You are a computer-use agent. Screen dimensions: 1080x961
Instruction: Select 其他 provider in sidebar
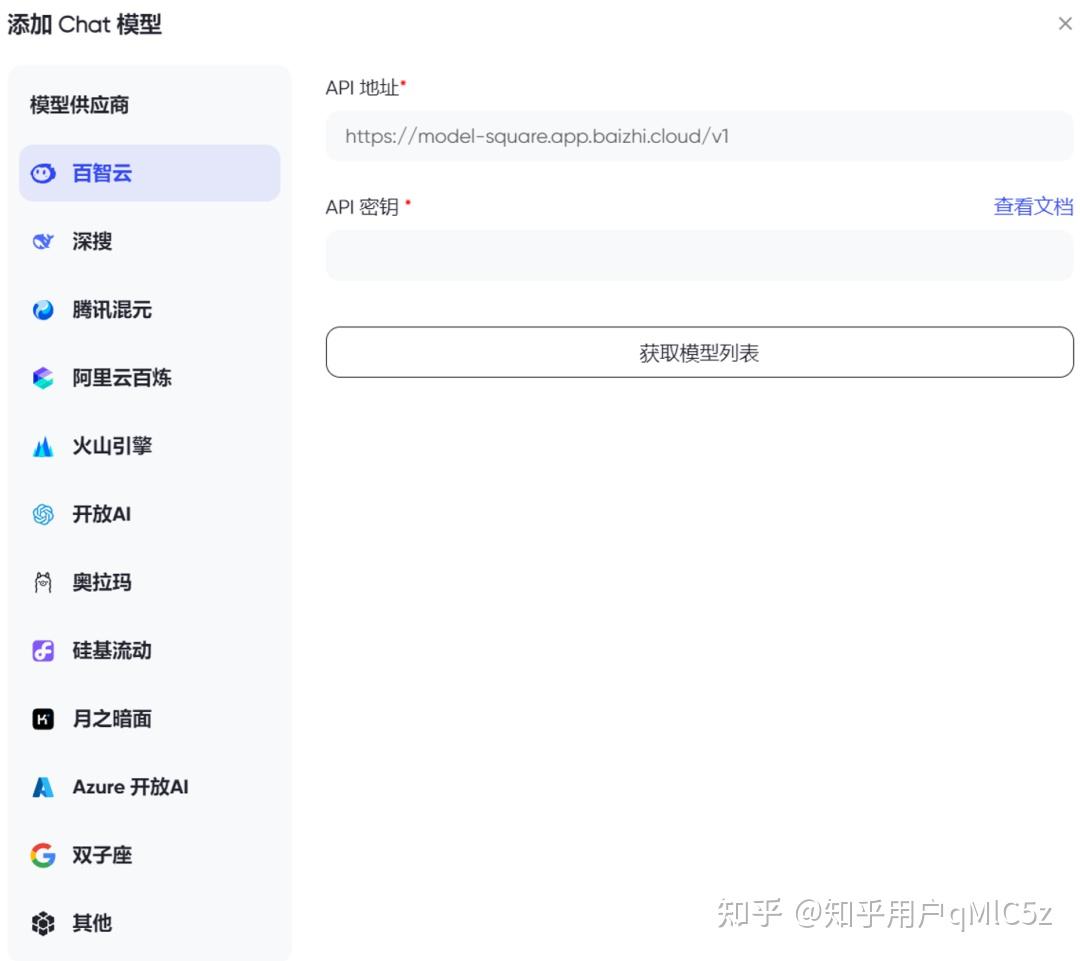click(x=92, y=924)
